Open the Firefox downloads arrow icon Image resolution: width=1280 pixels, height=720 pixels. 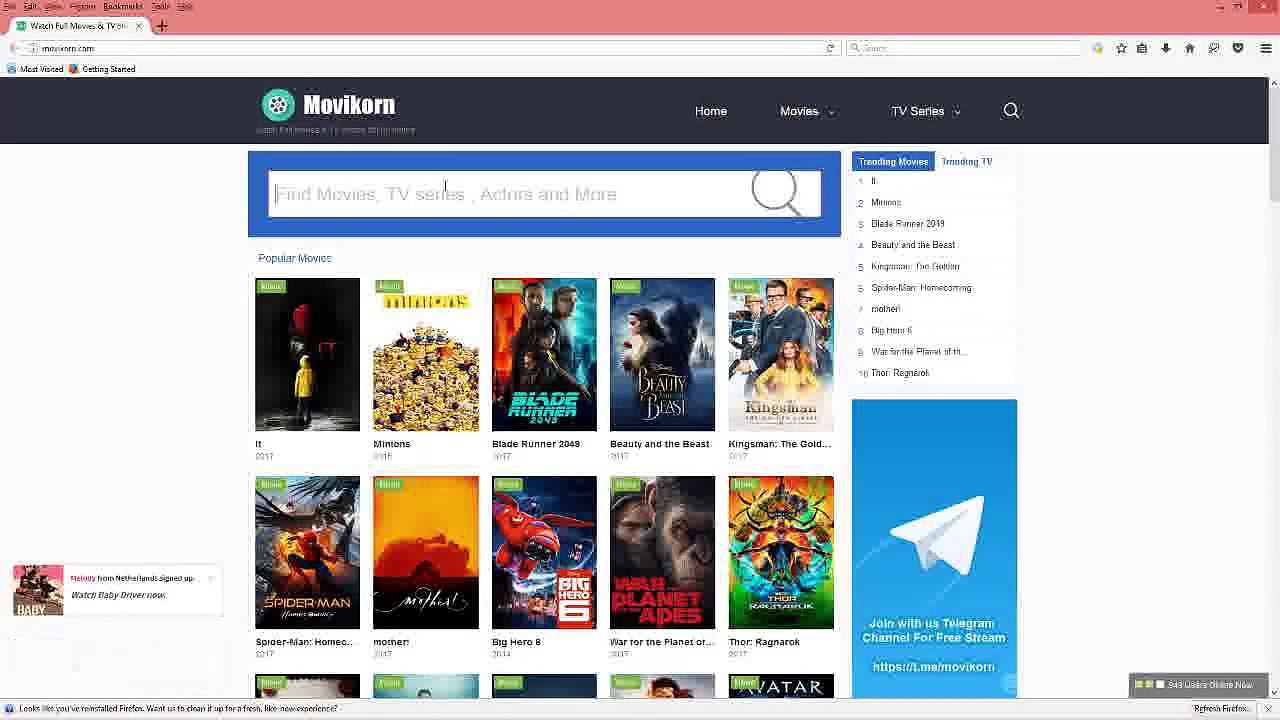point(1165,48)
